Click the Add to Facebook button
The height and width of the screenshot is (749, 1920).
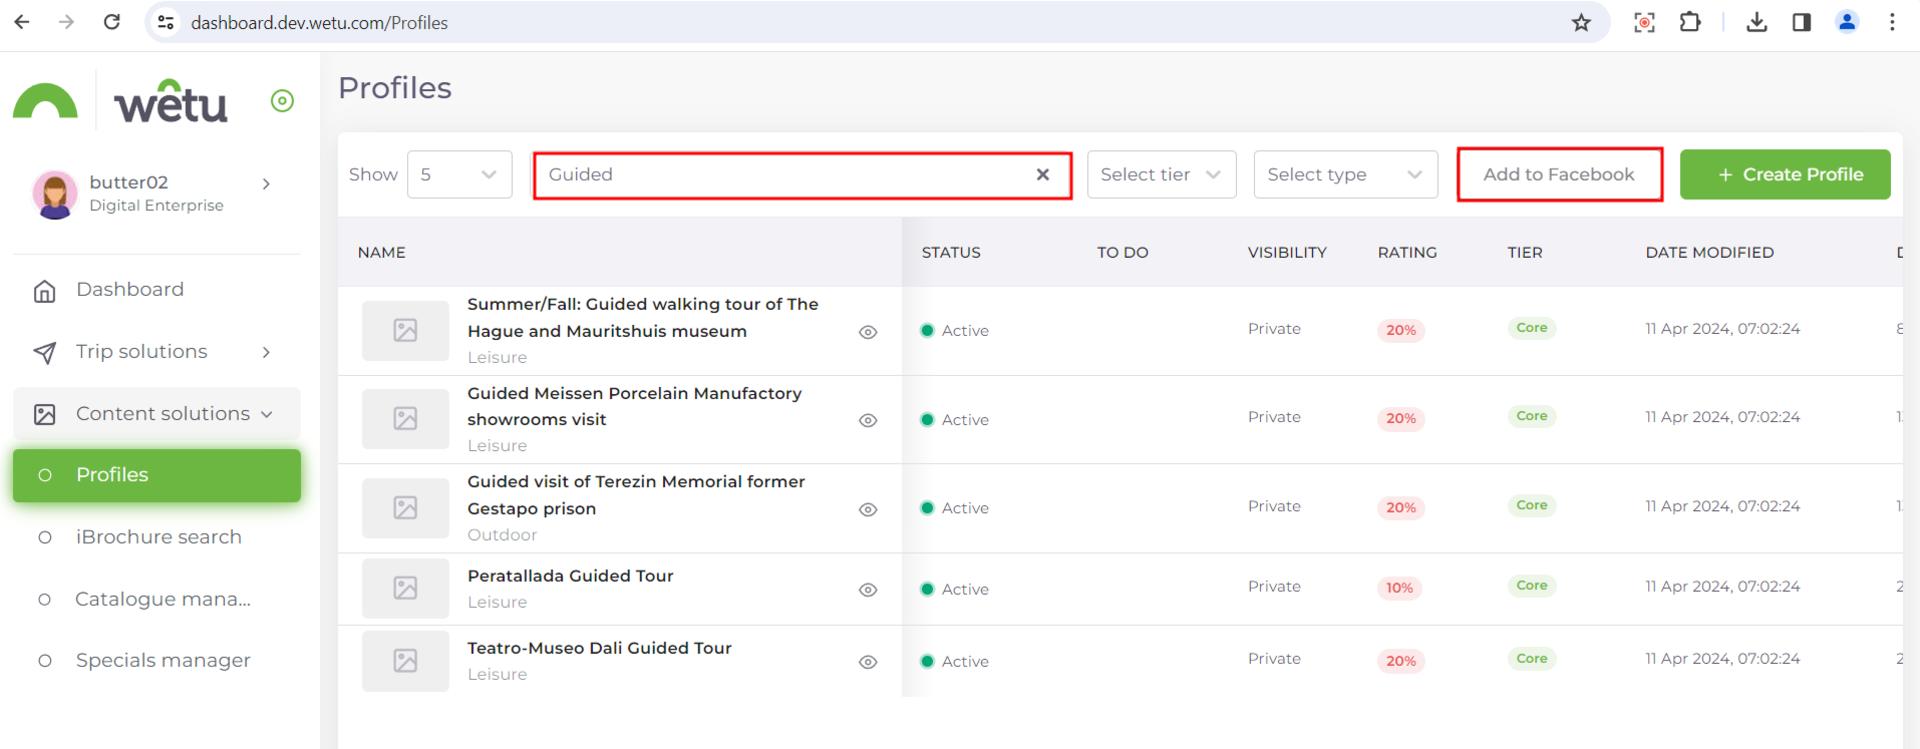[x=1559, y=175]
